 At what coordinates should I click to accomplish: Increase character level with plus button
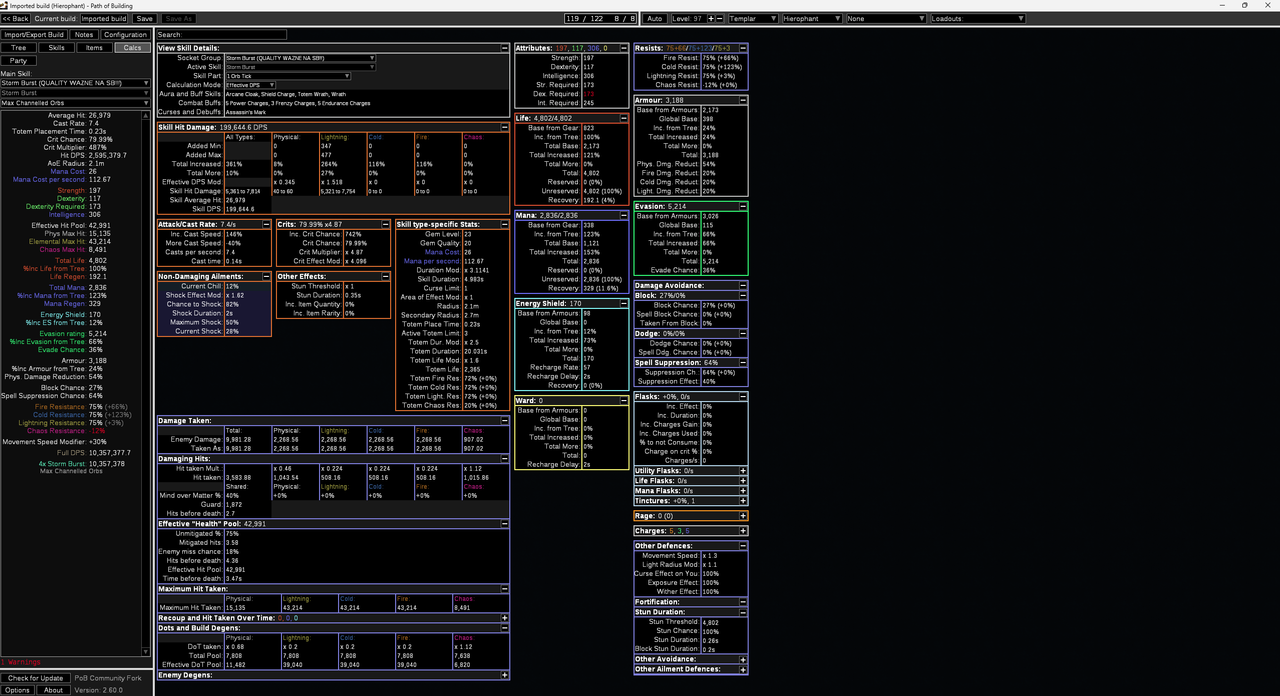pyautogui.click(x=713, y=19)
